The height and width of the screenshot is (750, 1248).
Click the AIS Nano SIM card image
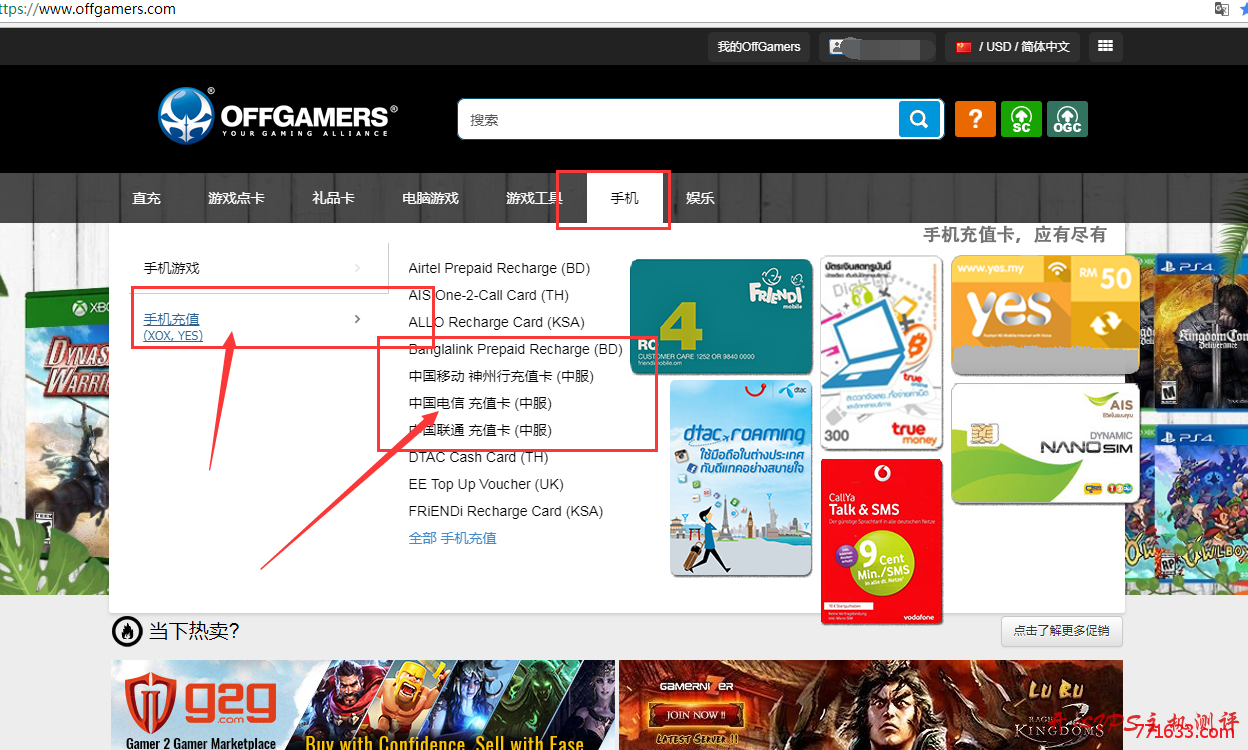[1046, 443]
